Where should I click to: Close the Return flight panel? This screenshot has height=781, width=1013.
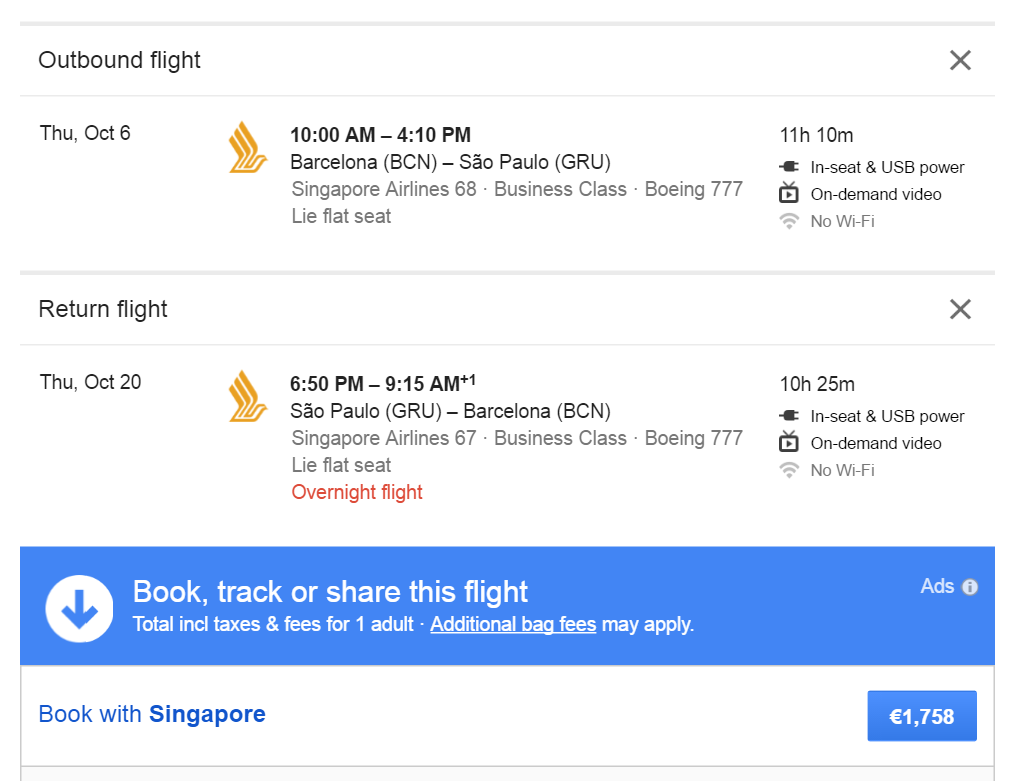960,309
